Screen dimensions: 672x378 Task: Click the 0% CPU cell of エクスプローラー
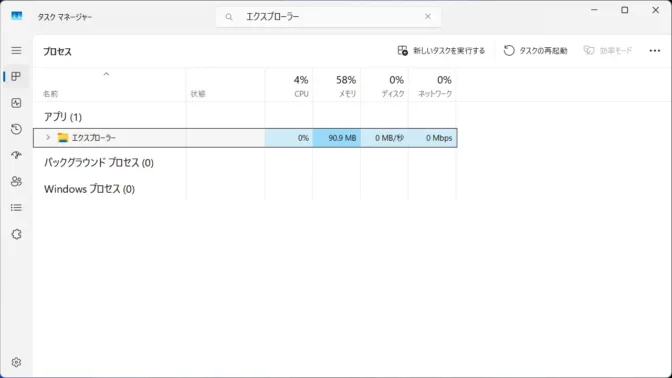pyautogui.click(x=289, y=138)
